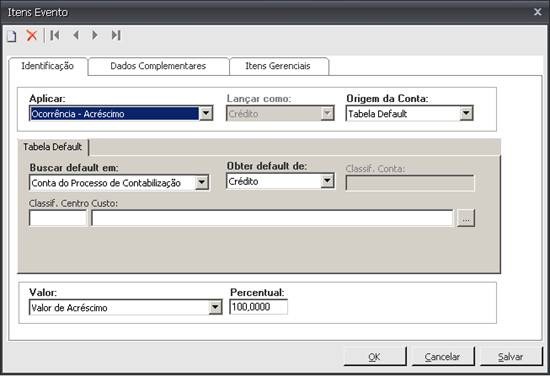Viewport: 550px width, 377px height.
Task: Jump to last record arrow icon
Action: (x=116, y=35)
